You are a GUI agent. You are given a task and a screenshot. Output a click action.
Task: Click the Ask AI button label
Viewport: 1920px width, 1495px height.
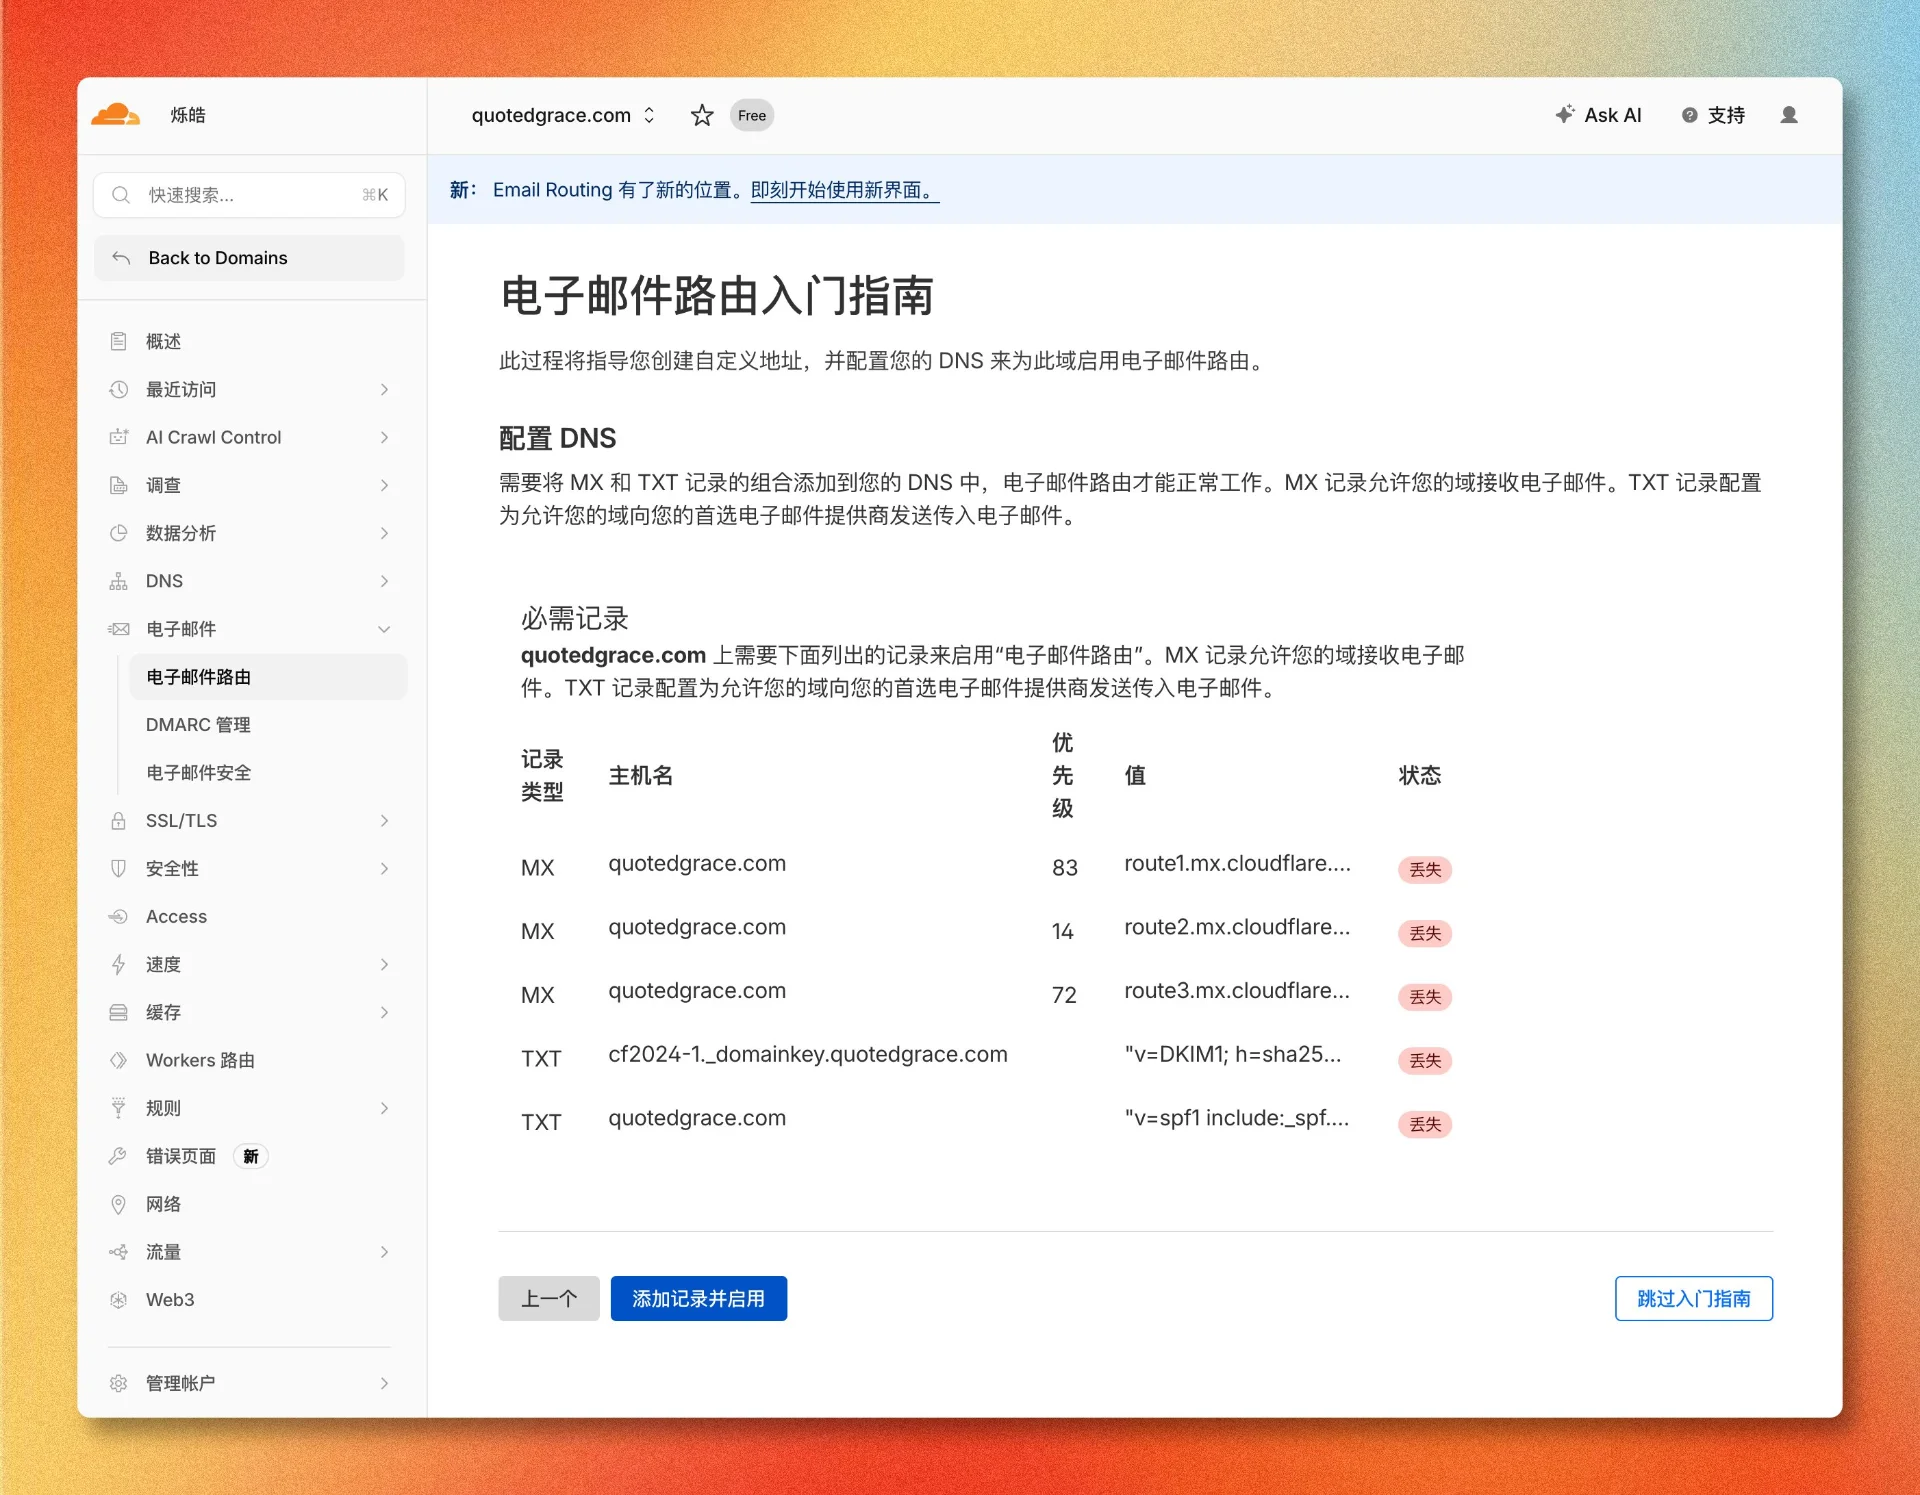click(x=1613, y=115)
